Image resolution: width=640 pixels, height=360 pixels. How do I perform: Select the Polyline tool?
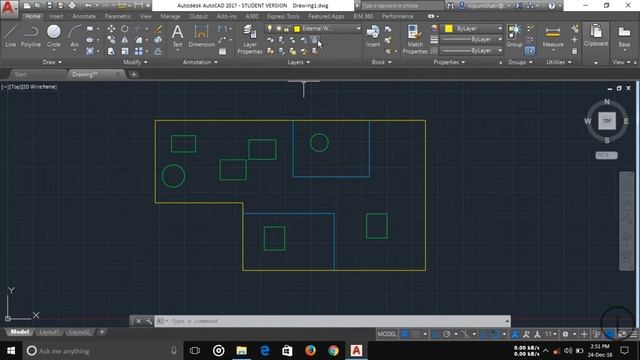[x=31, y=36]
